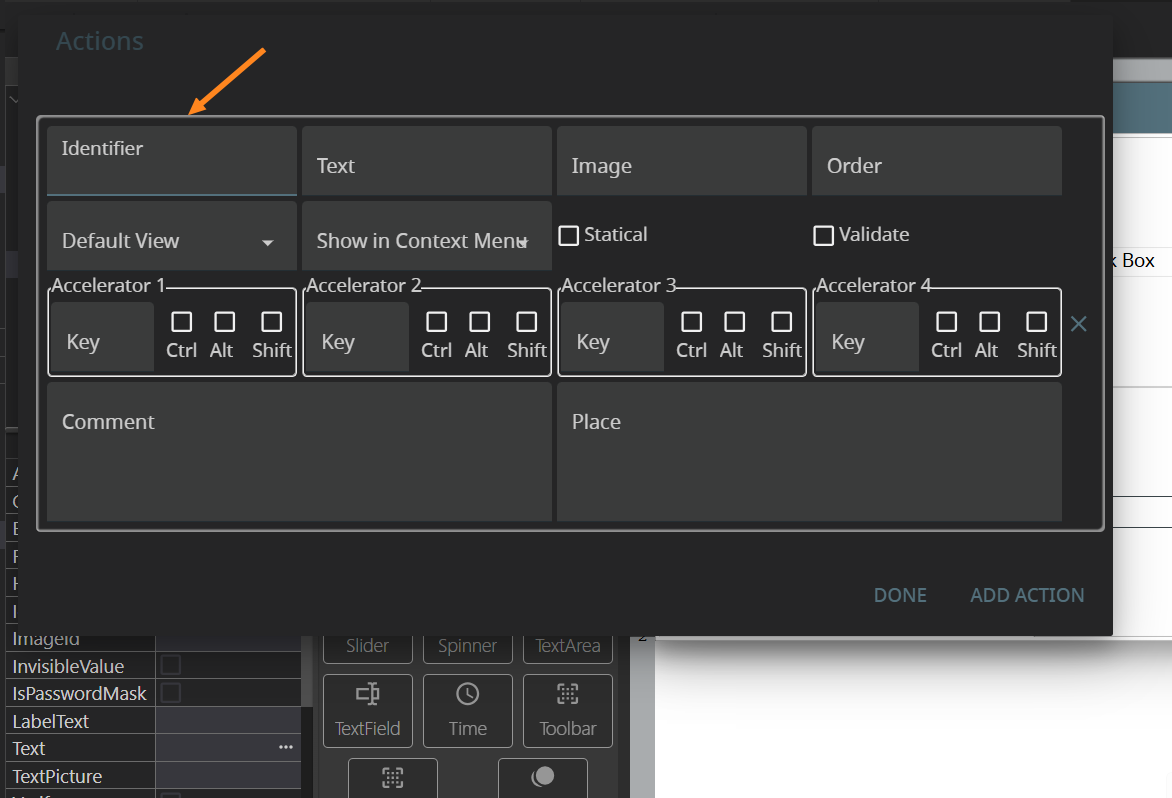Toggle Shift for Accelerator 4
1172x798 pixels.
pyautogui.click(x=1037, y=322)
